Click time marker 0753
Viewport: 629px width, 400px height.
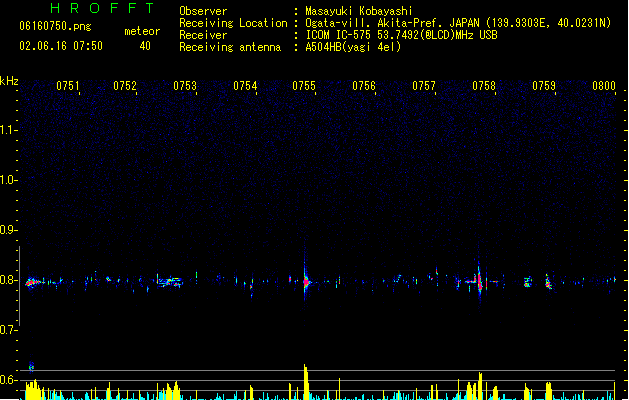tap(185, 86)
